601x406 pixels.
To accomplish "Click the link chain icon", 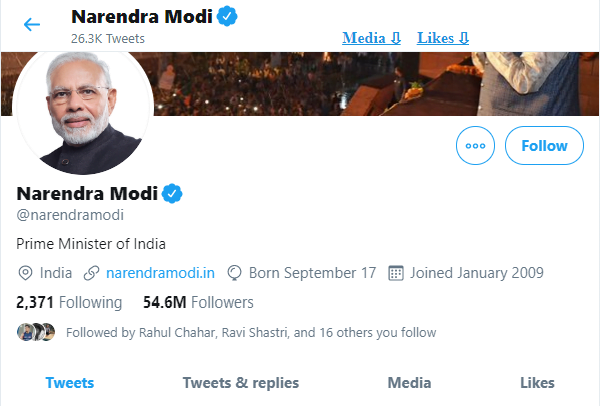I will (92, 272).
